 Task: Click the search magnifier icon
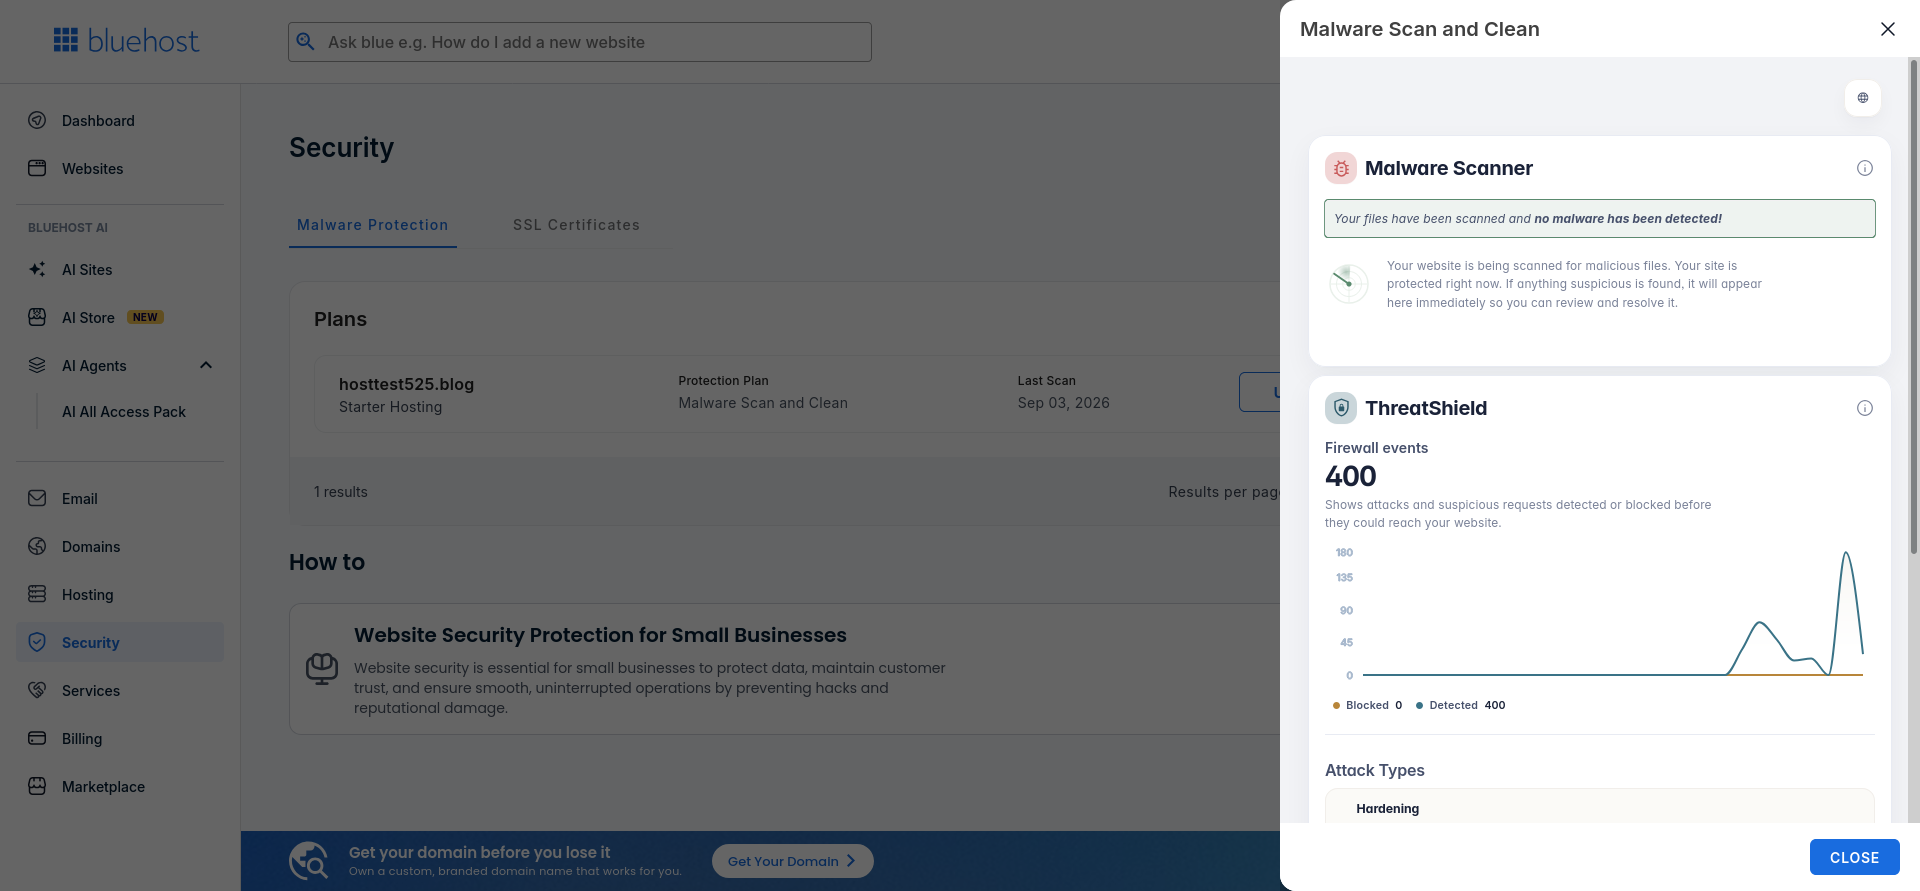point(306,42)
